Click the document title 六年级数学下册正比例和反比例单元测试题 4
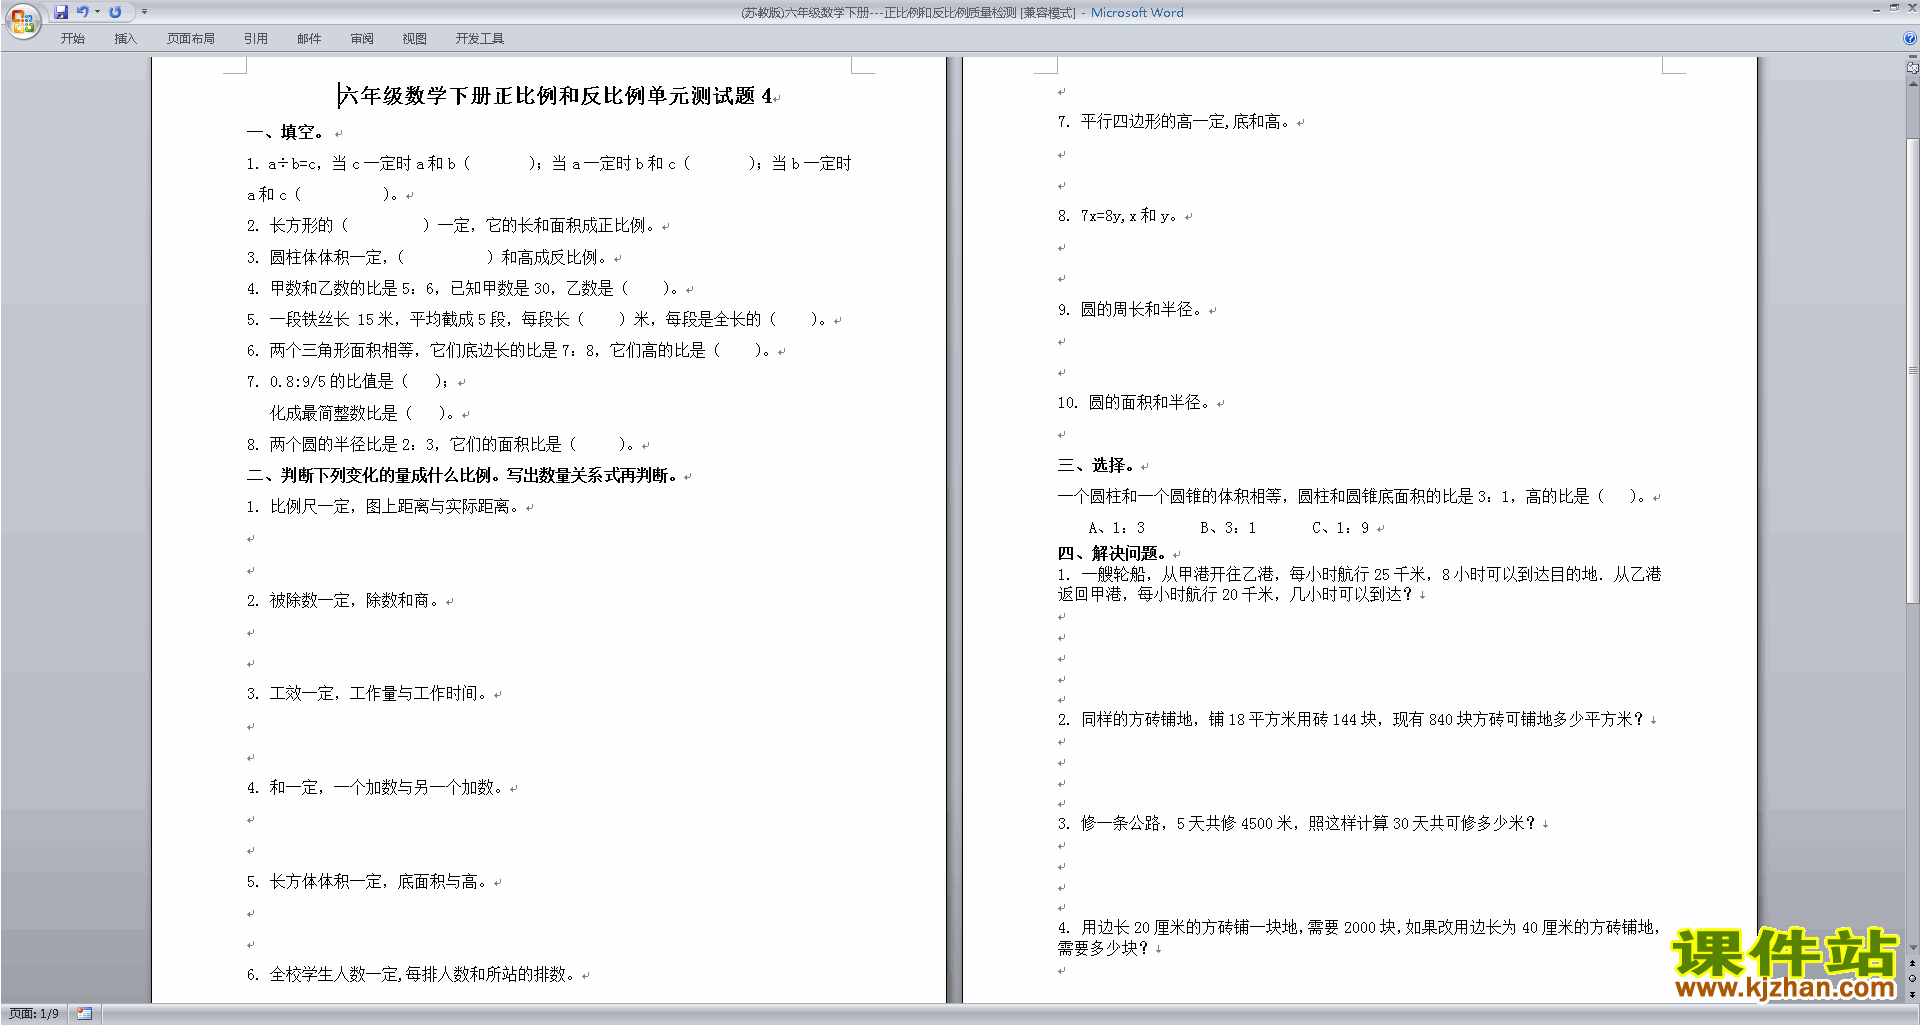 click(x=556, y=96)
